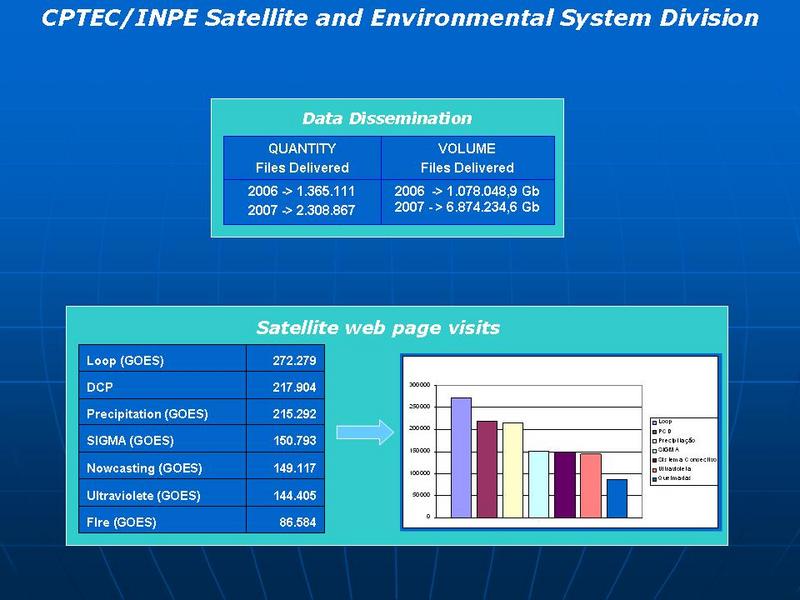This screenshot has height=600, width=800.
Task: Click the maroon second bar in the chart
Action: [x=487, y=469]
